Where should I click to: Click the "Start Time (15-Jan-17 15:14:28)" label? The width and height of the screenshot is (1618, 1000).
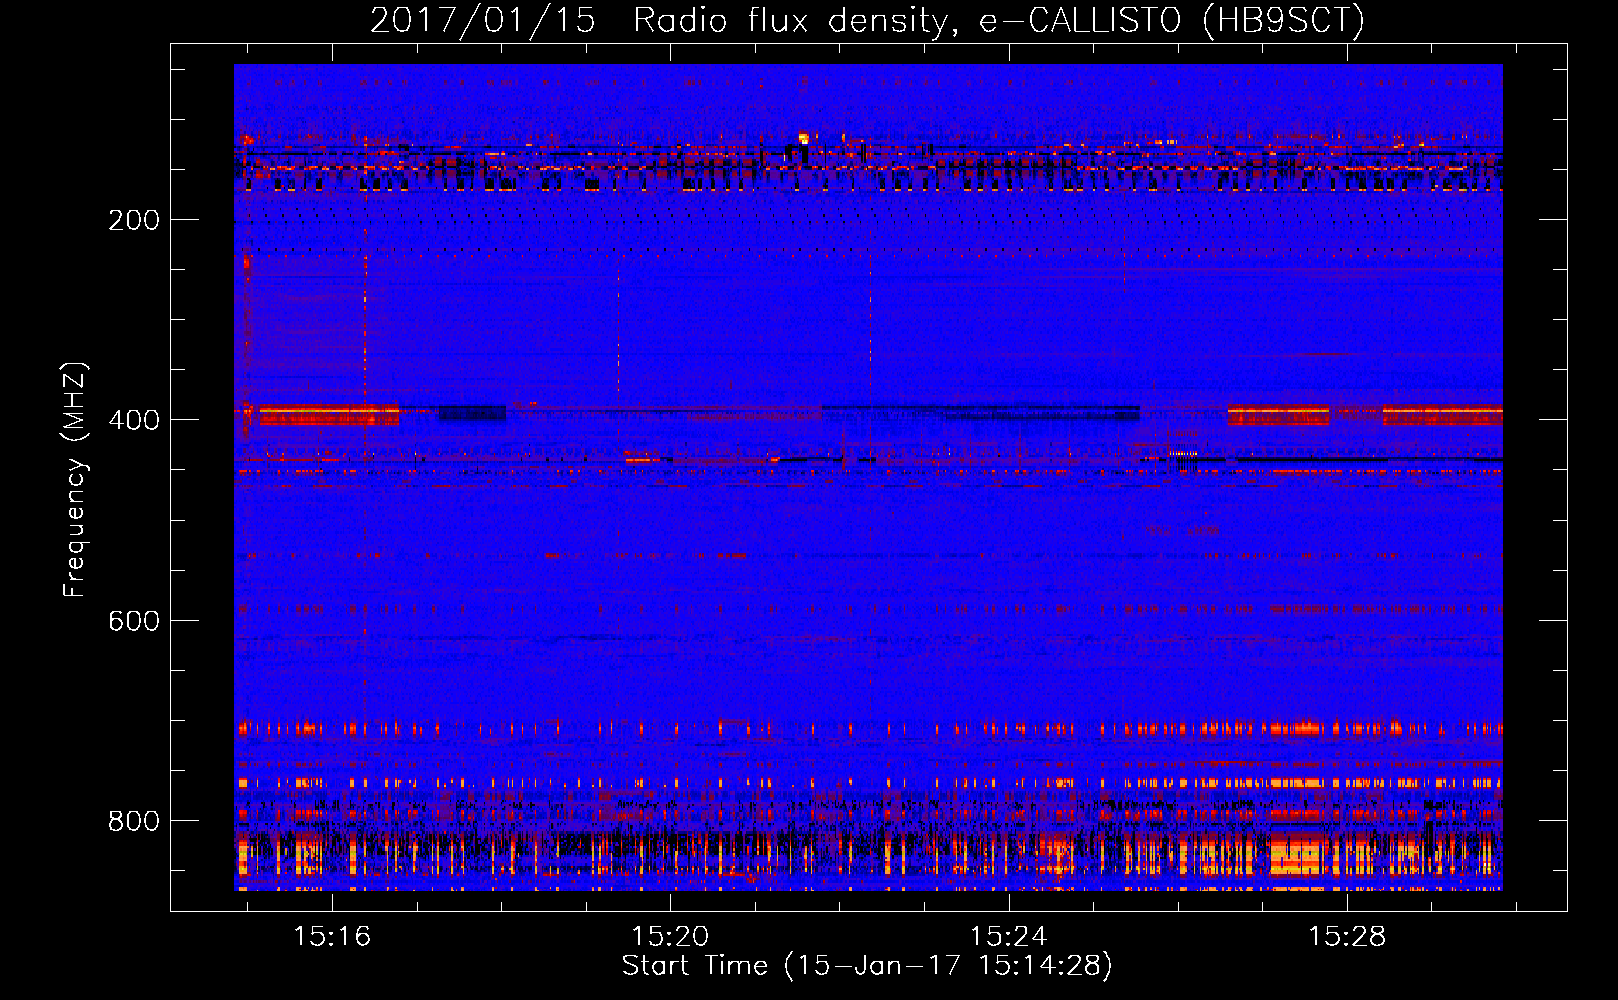867,966
